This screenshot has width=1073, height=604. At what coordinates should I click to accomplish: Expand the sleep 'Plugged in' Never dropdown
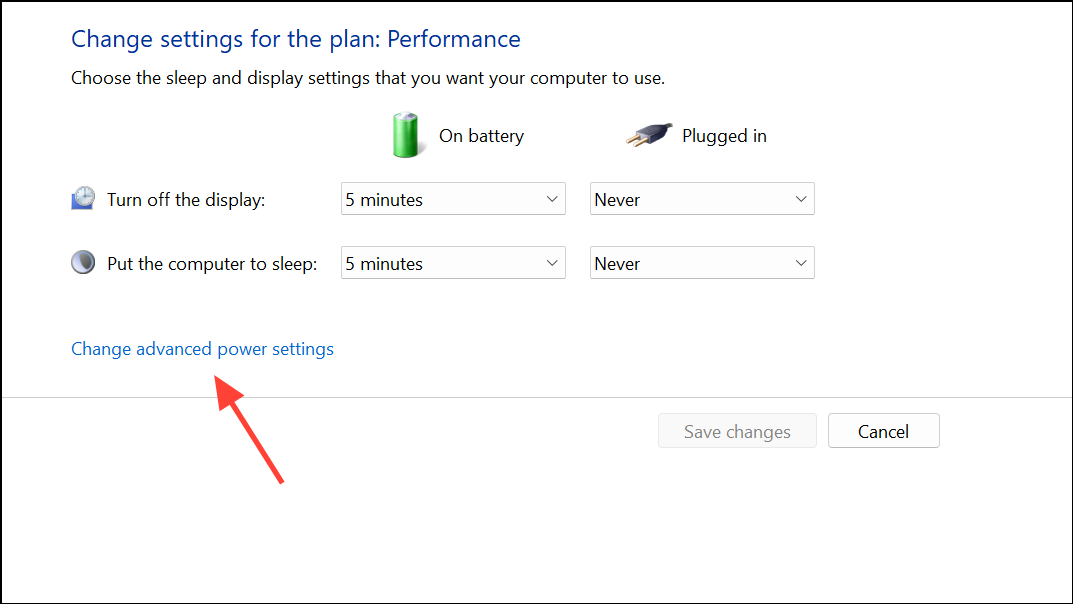pos(701,262)
